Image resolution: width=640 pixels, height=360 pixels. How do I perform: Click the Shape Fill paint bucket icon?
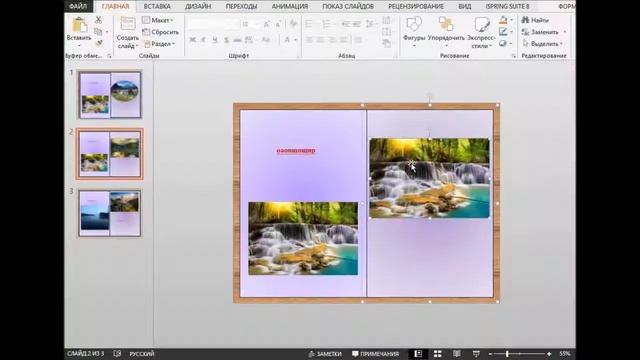point(503,20)
